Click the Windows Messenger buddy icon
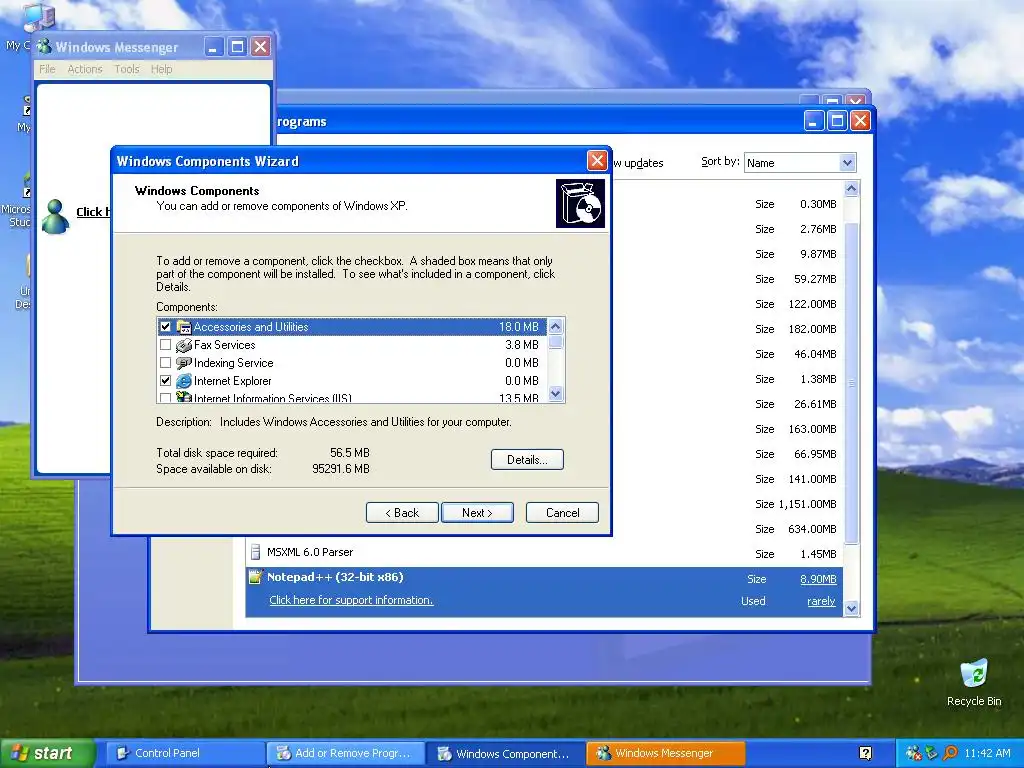 click(x=56, y=216)
